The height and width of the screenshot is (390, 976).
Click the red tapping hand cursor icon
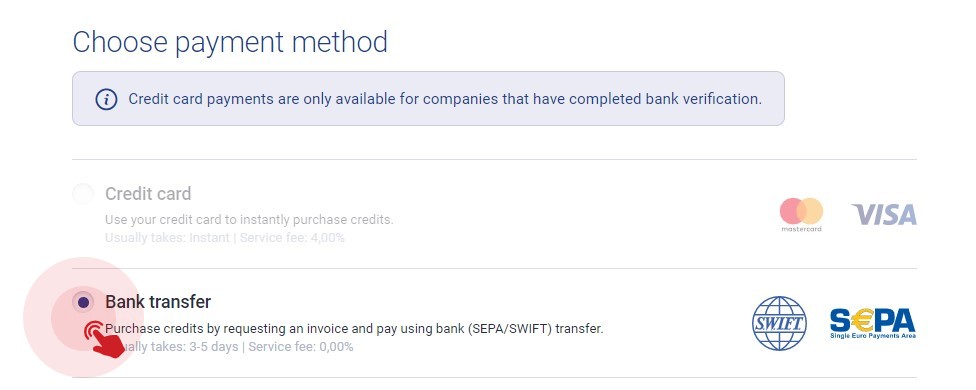pyautogui.click(x=103, y=339)
